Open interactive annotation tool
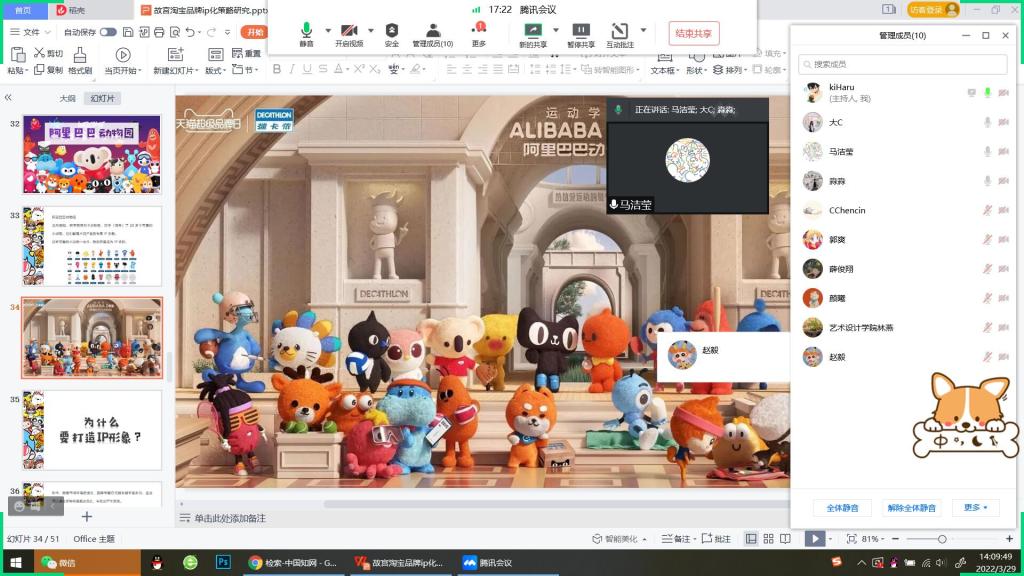The height and width of the screenshot is (576, 1024). pos(619,34)
